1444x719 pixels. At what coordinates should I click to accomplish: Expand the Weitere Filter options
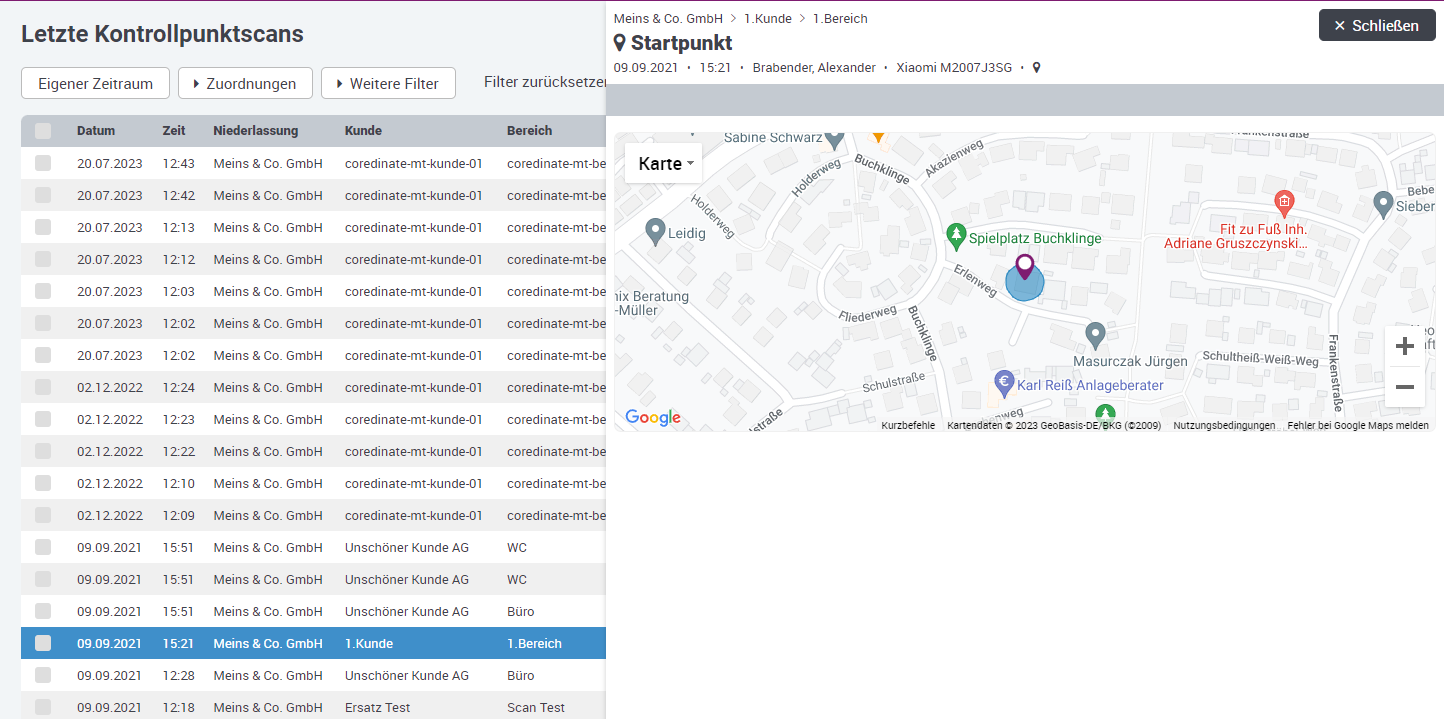tap(388, 84)
